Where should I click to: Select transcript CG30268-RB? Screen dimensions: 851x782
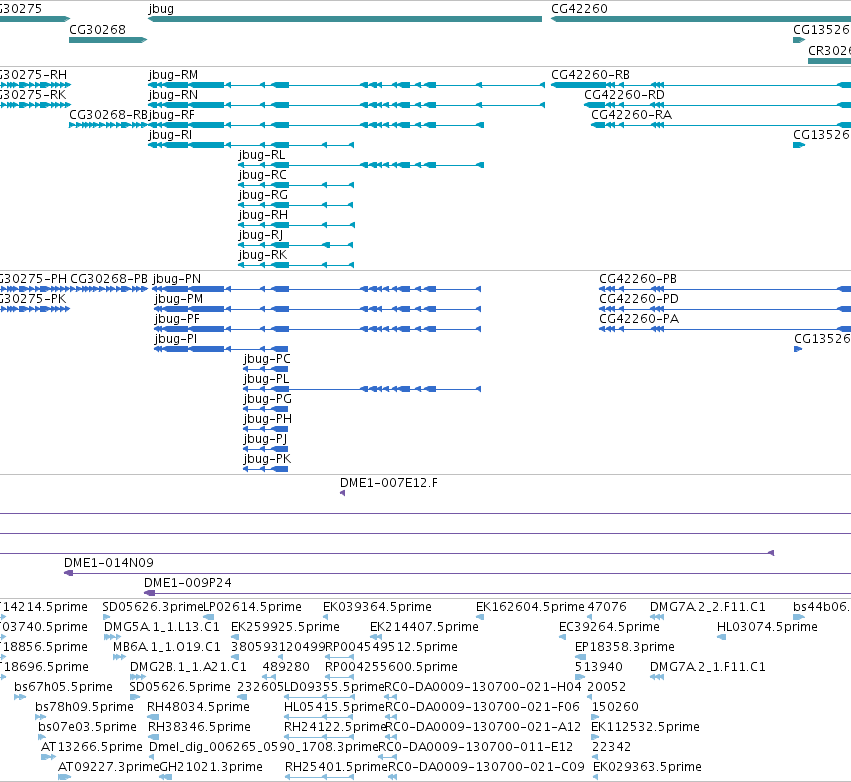(109, 115)
